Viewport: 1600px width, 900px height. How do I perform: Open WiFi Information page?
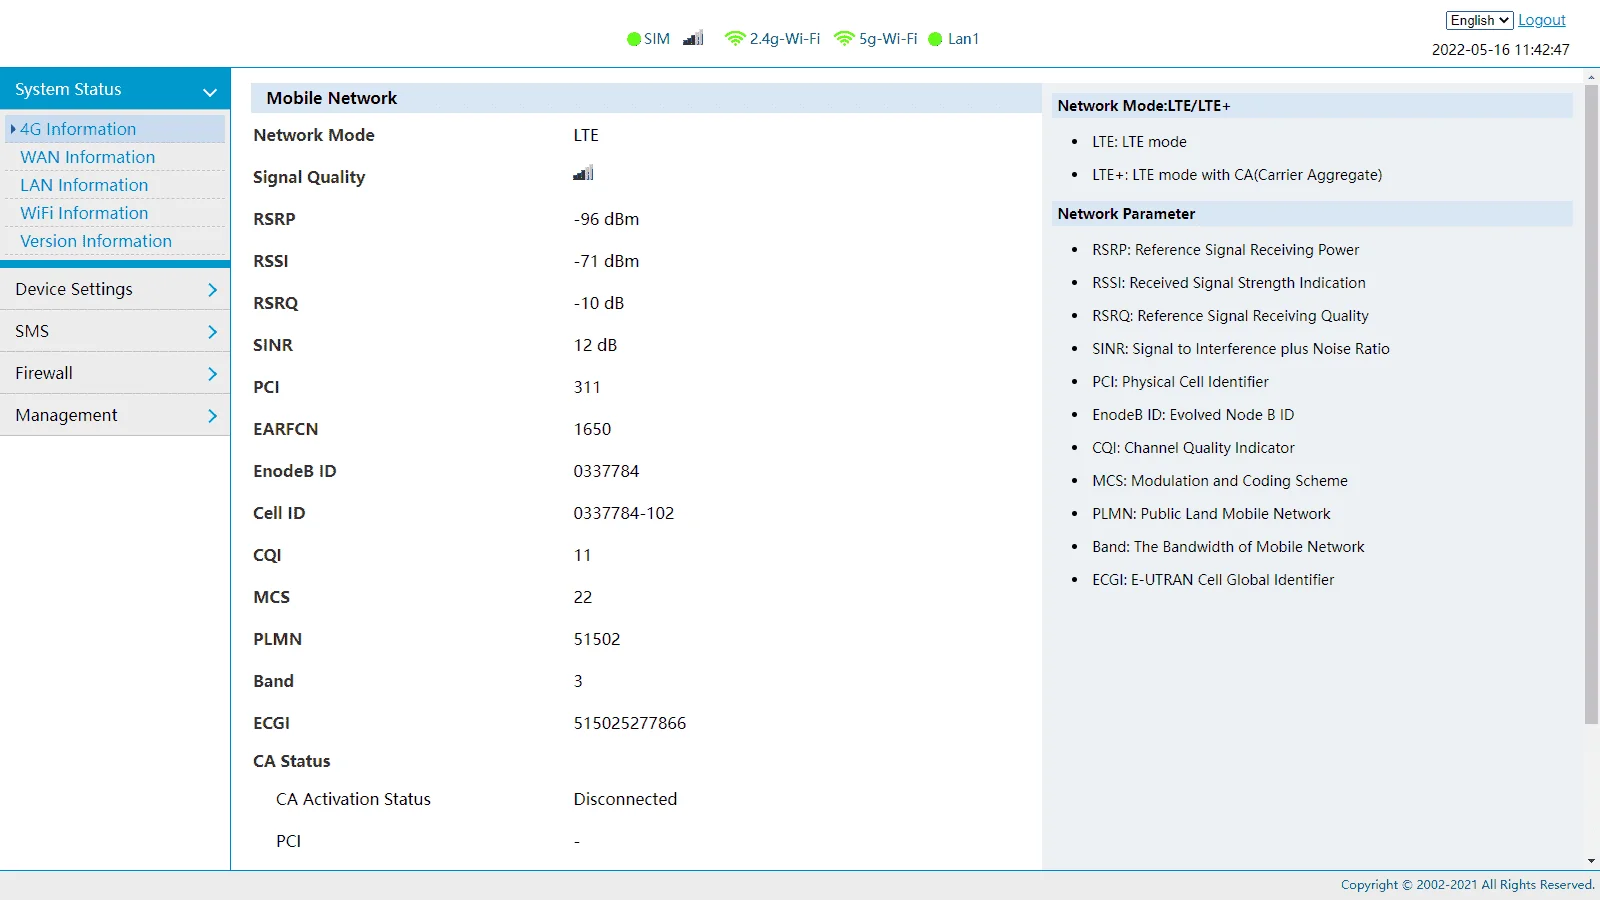pyautogui.click(x=84, y=213)
